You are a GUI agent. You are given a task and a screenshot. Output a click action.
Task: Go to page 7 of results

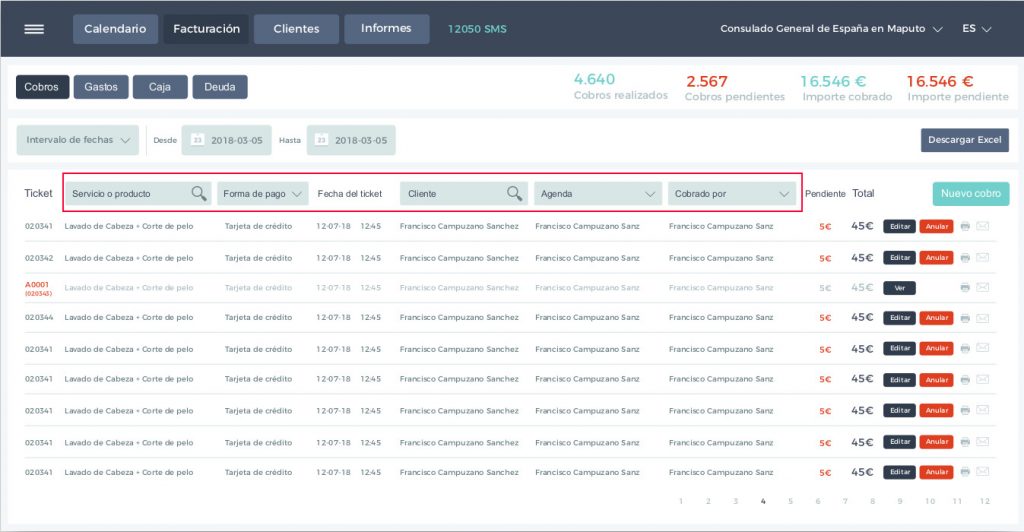pos(845,501)
